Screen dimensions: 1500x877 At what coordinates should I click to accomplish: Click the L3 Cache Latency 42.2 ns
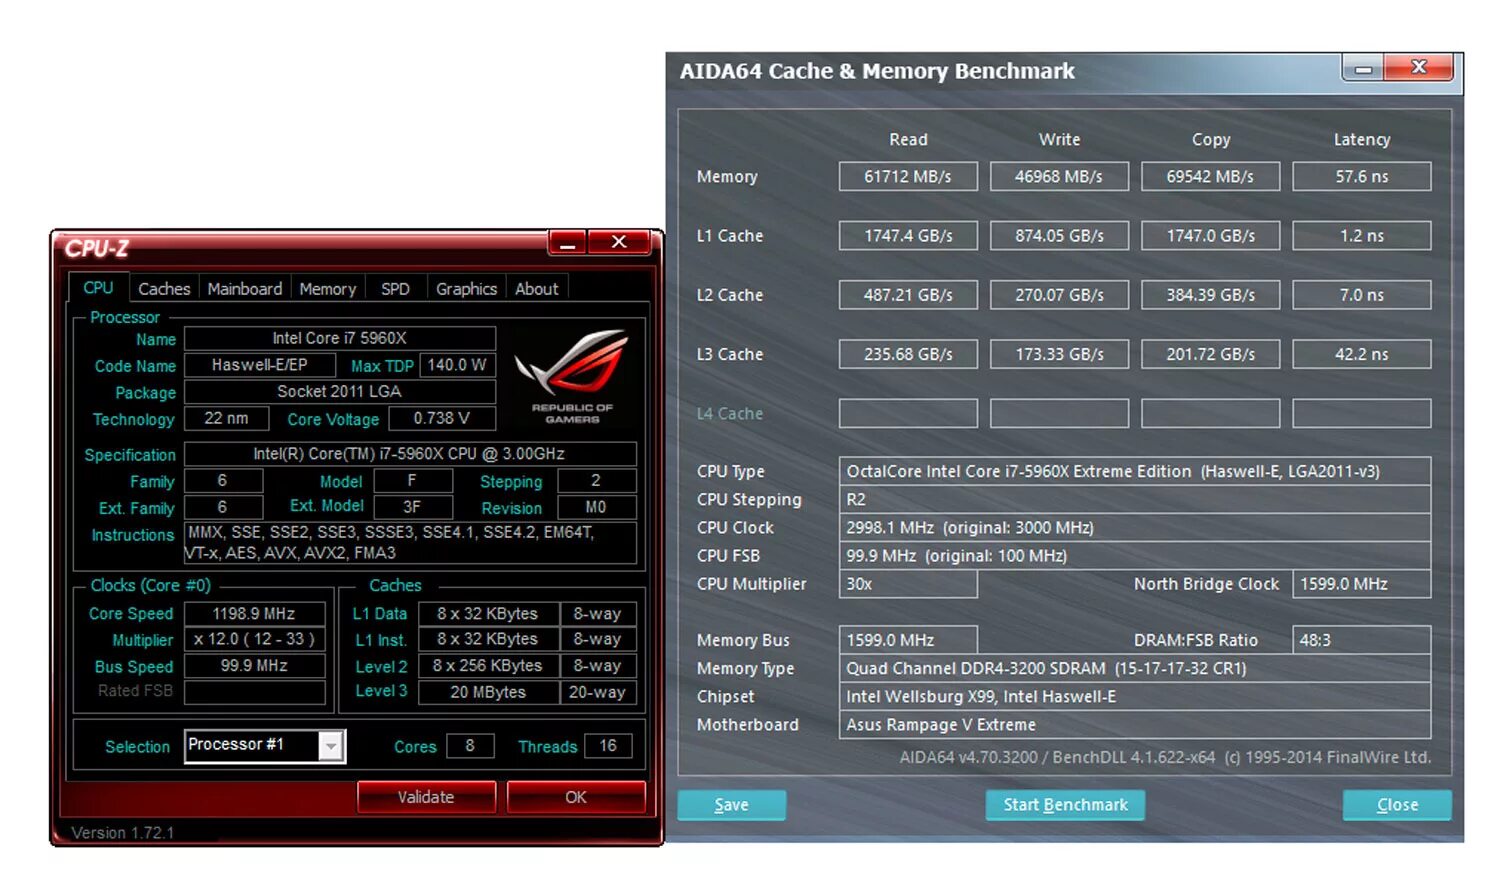point(1362,354)
